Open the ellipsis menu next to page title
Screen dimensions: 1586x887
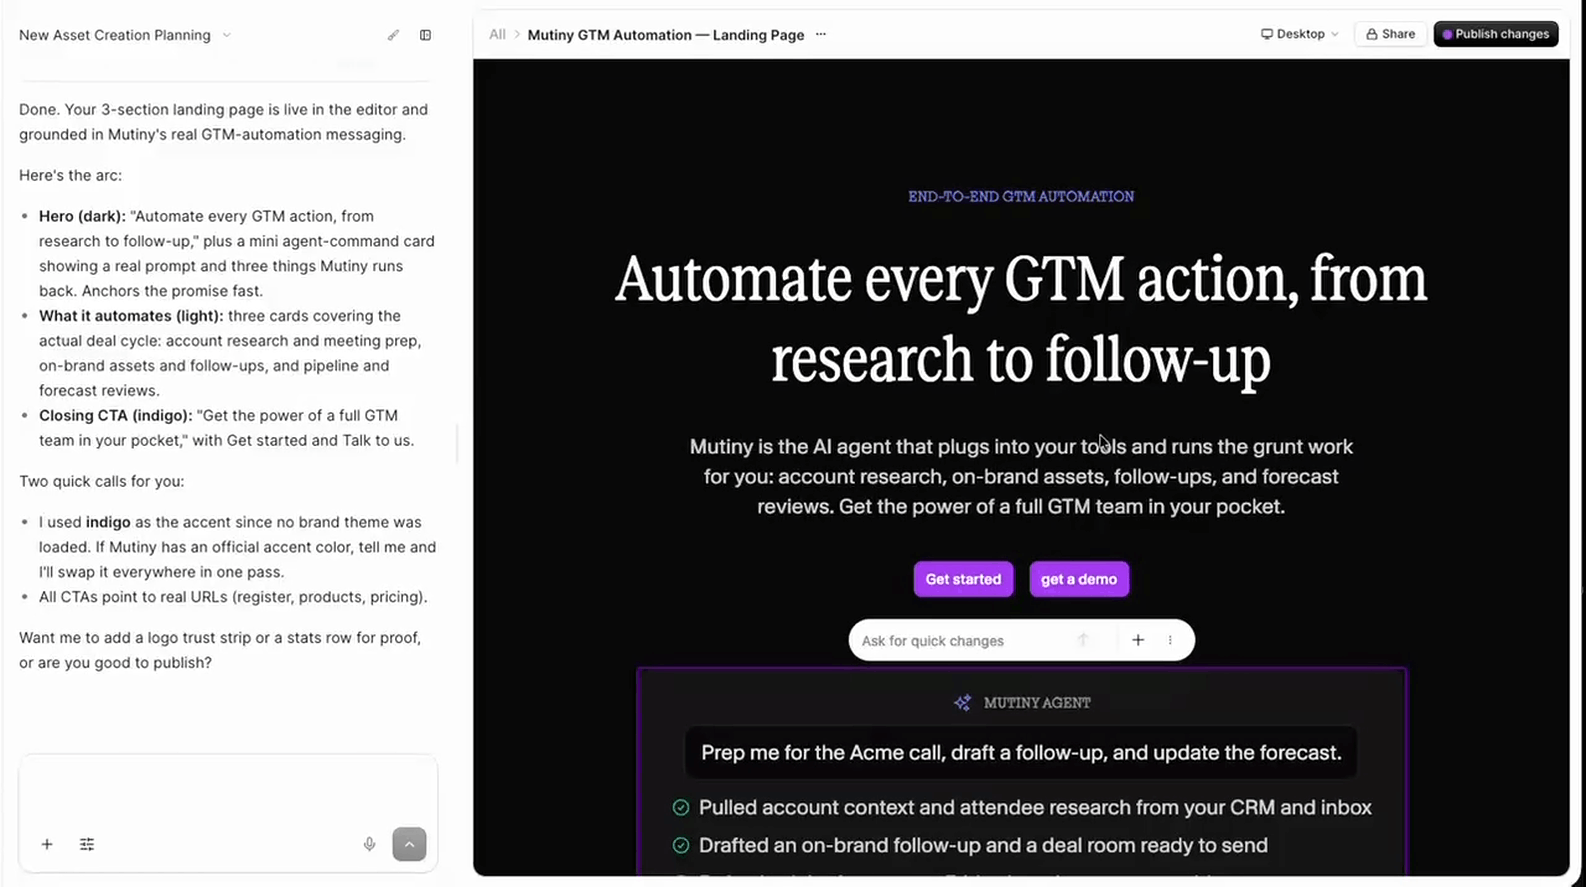[821, 34]
